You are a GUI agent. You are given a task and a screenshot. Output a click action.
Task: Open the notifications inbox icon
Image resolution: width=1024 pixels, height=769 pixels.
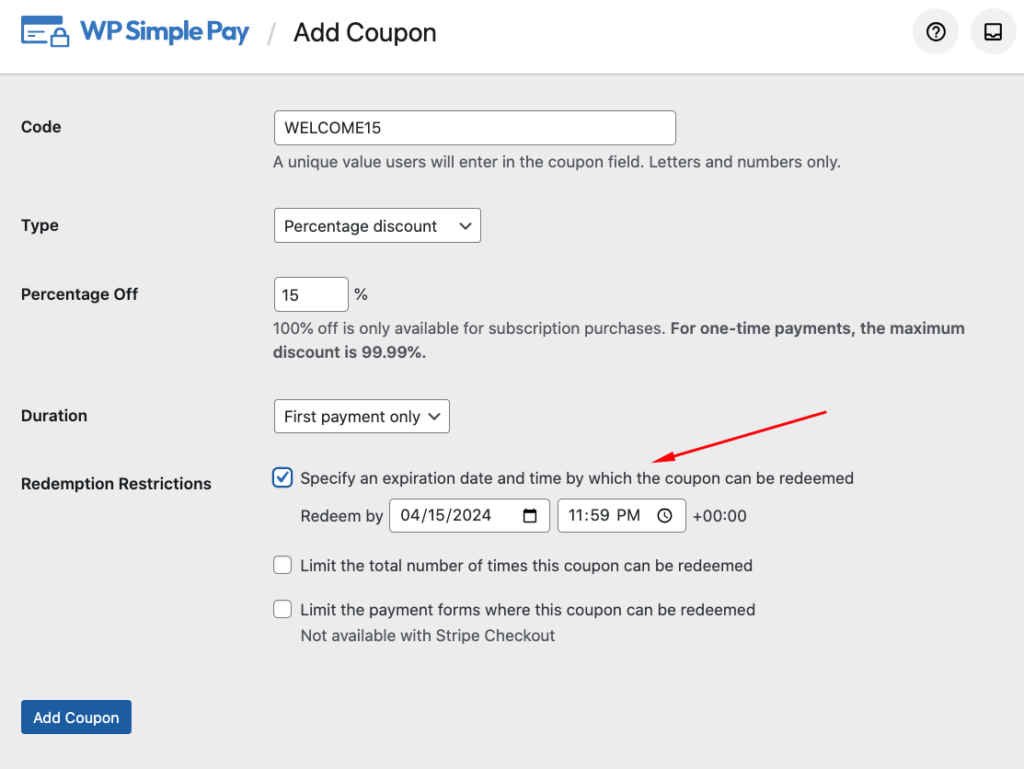coord(993,32)
